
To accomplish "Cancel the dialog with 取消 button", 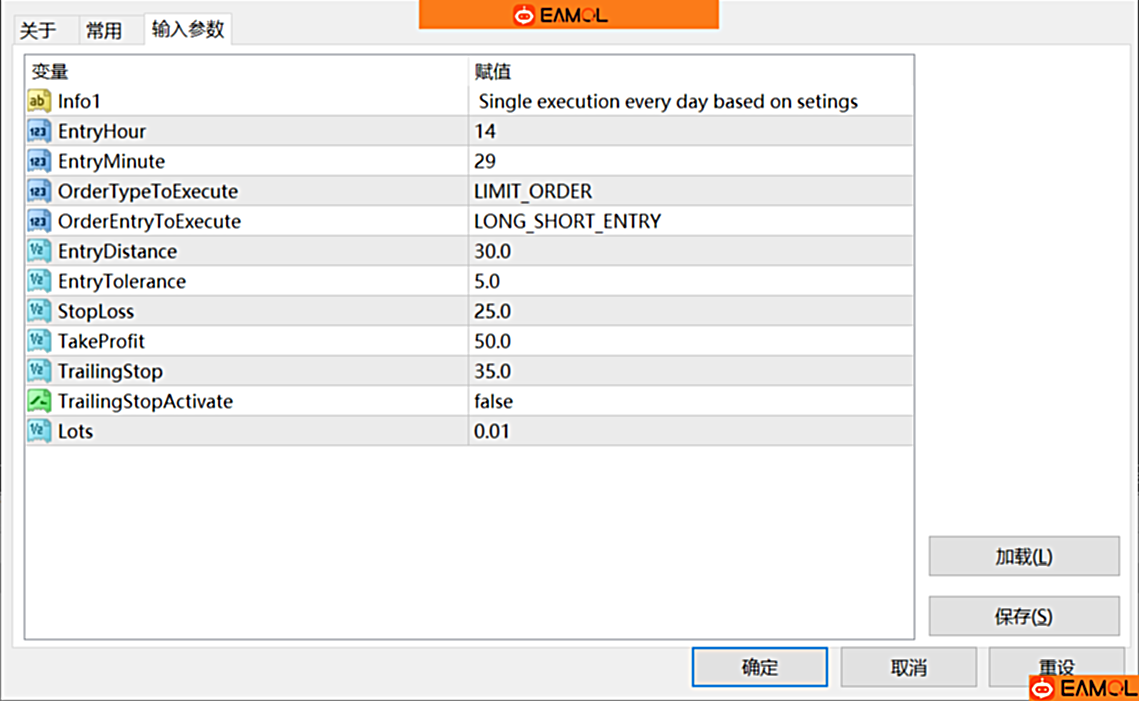I will (908, 667).
